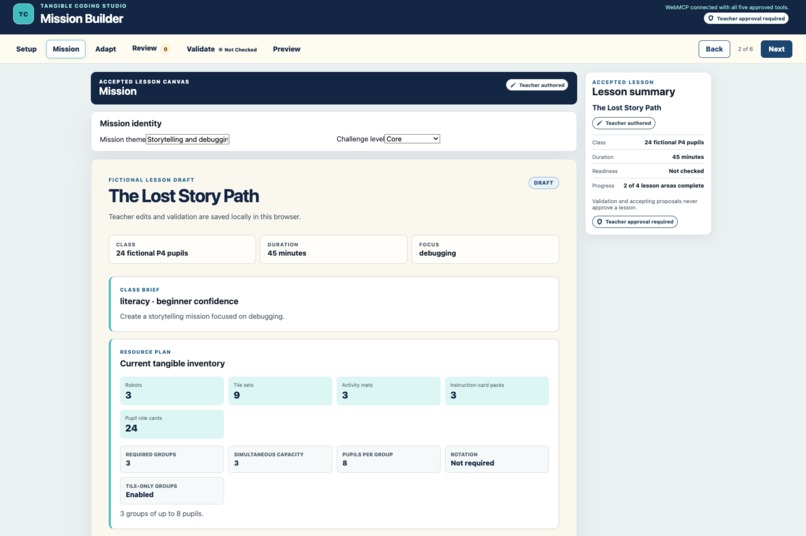Click Teacher authored badge in Lesson summary
The height and width of the screenshot is (536, 806).
point(624,123)
